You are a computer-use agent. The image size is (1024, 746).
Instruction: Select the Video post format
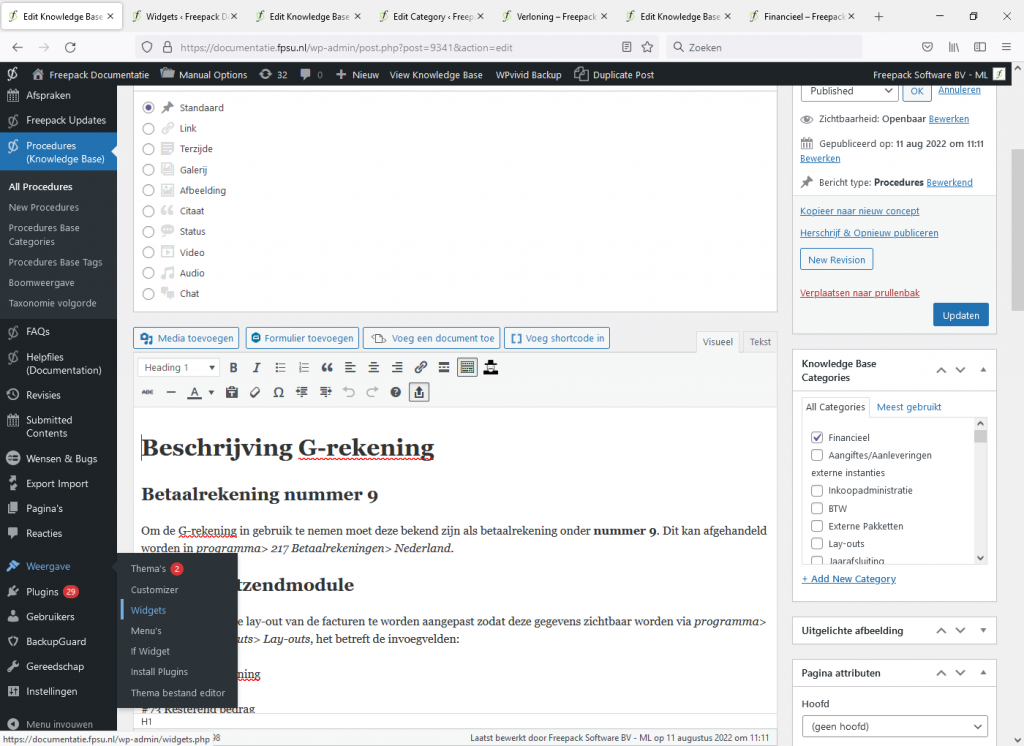148,252
